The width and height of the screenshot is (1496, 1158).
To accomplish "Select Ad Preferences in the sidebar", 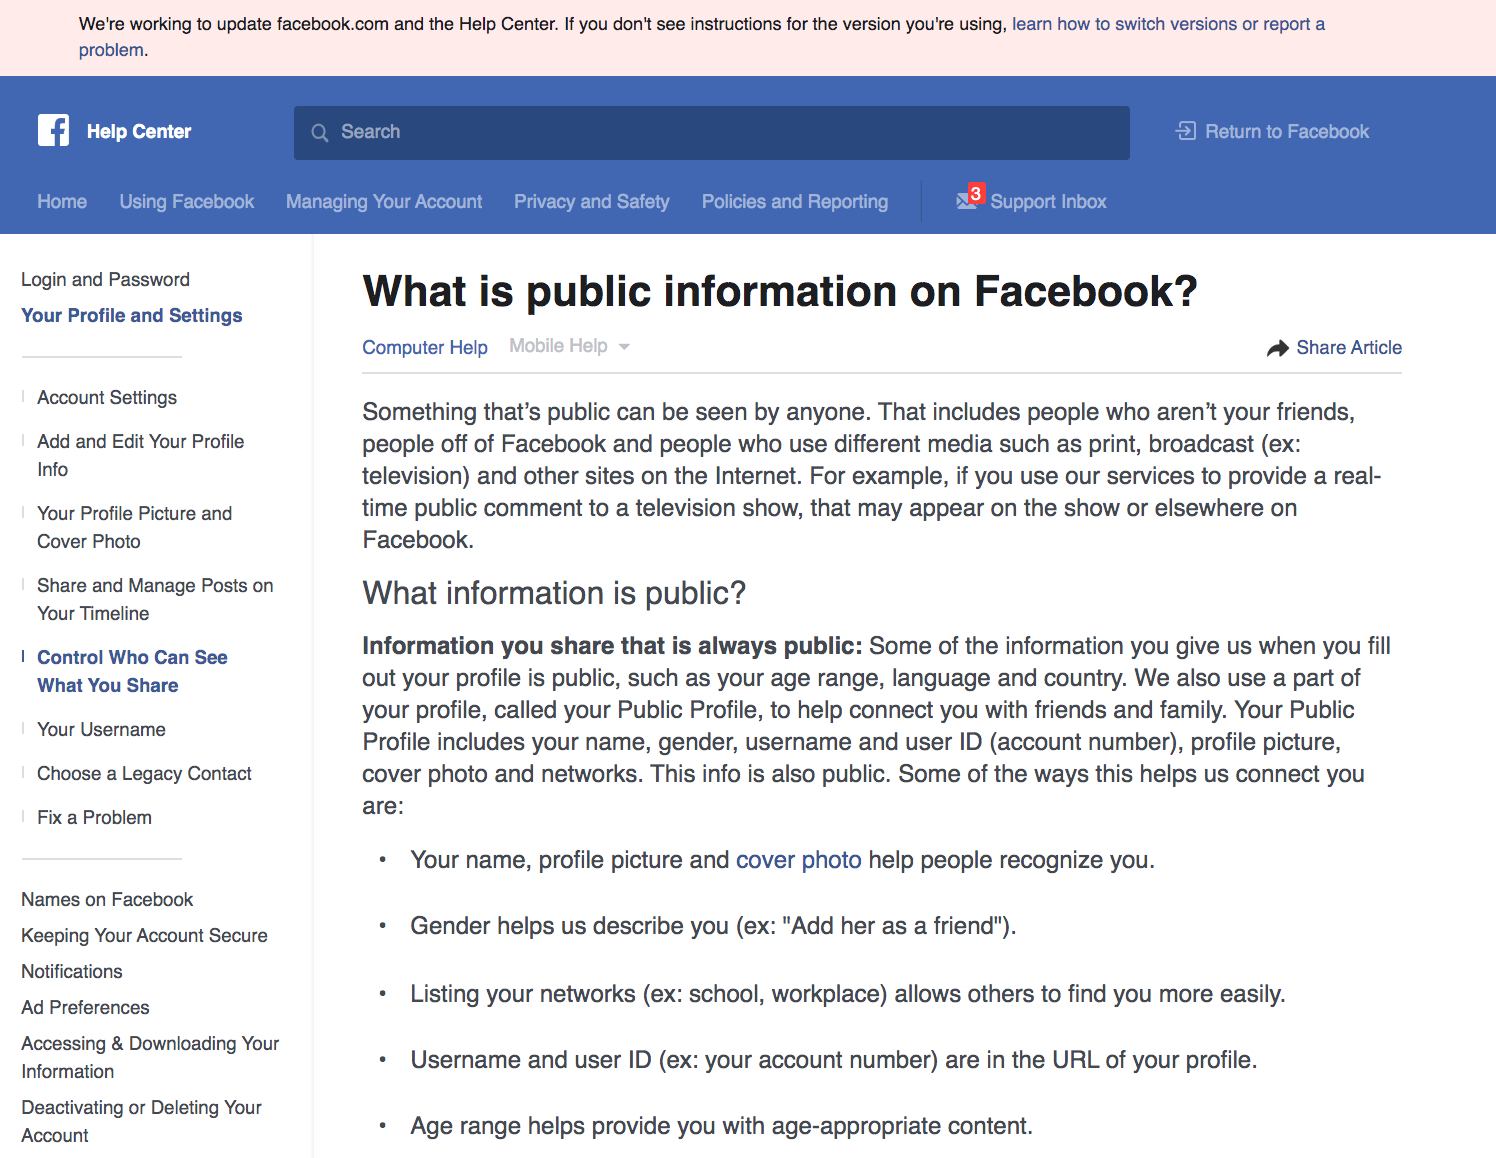I will click(85, 1007).
